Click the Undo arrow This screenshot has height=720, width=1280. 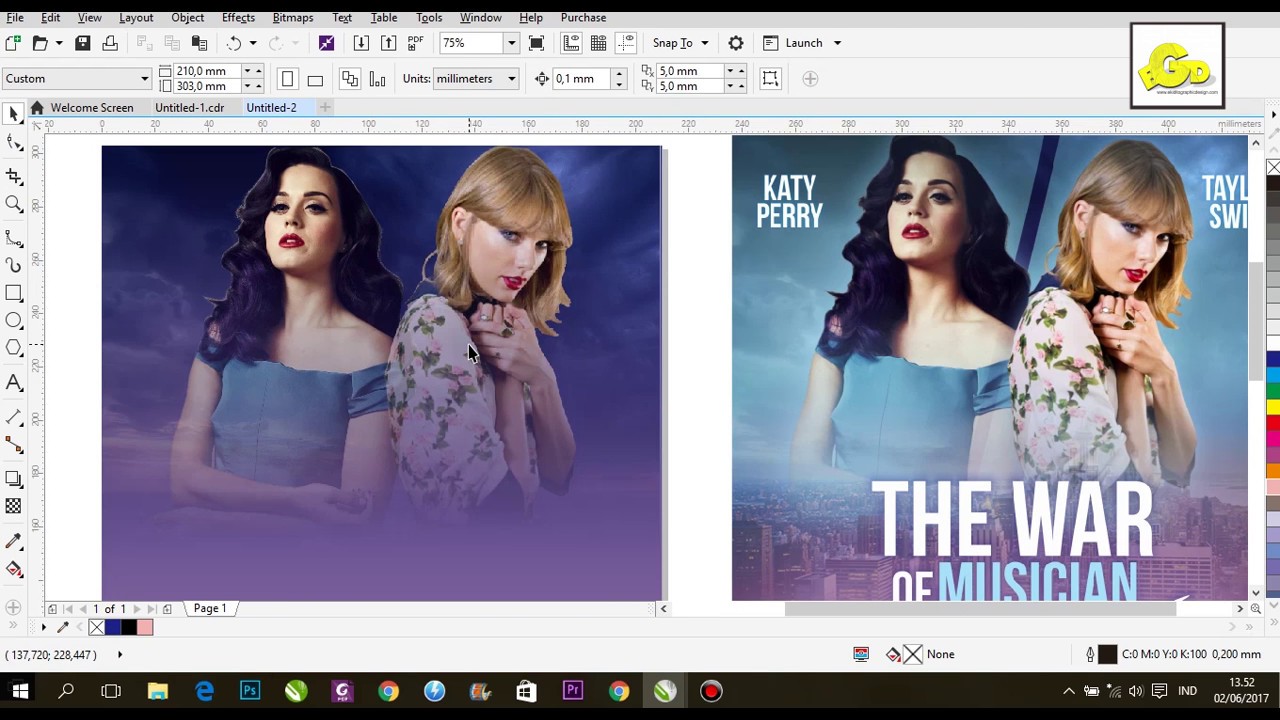(234, 43)
